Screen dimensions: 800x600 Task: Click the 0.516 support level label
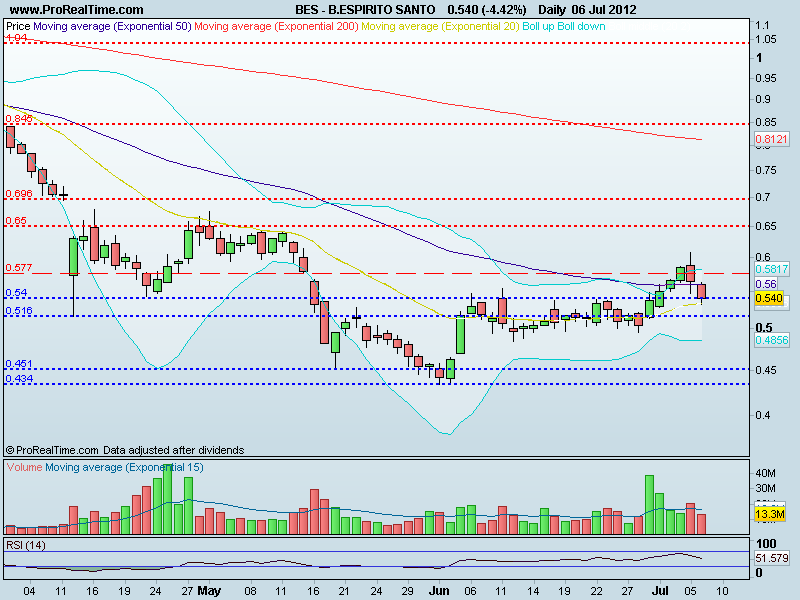tap(19, 310)
